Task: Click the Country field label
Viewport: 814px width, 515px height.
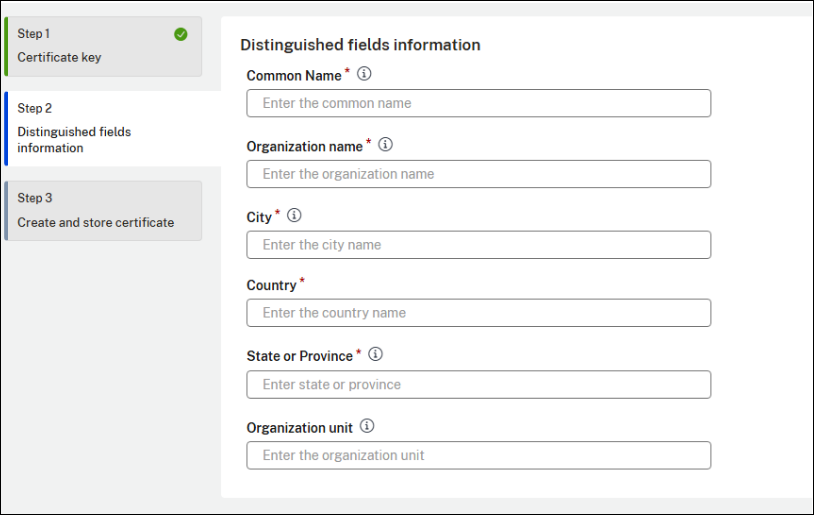Action: coord(271,286)
